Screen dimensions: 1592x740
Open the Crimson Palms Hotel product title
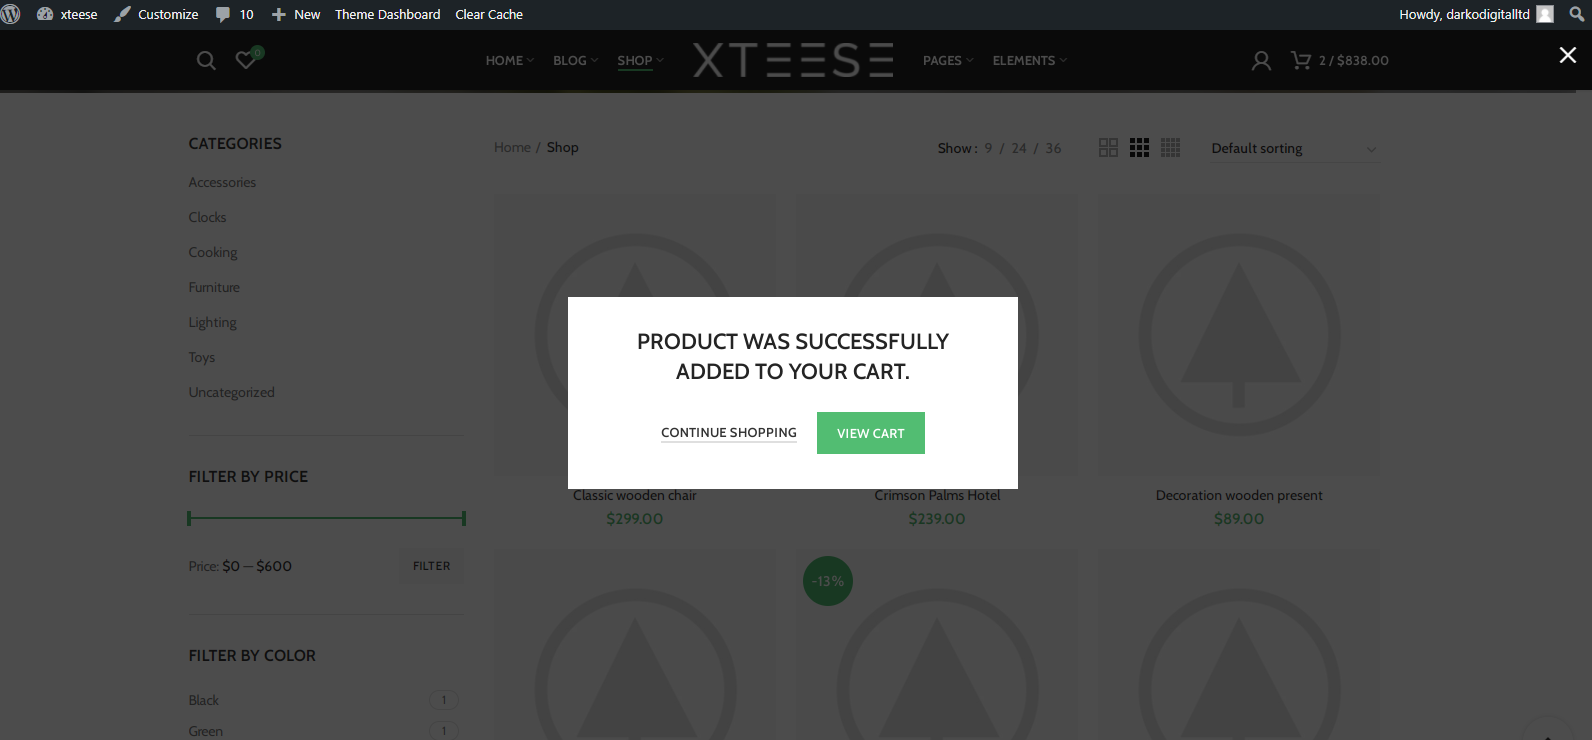[x=937, y=495]
